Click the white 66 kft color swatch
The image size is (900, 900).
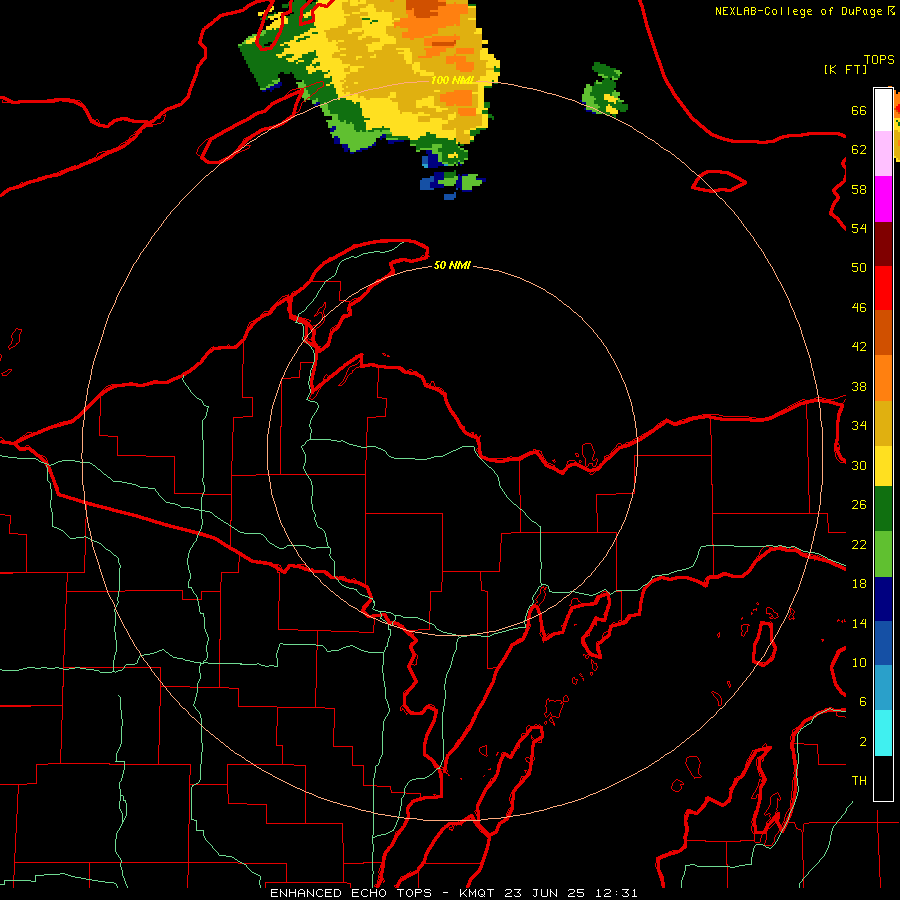(x=883, y=110)
